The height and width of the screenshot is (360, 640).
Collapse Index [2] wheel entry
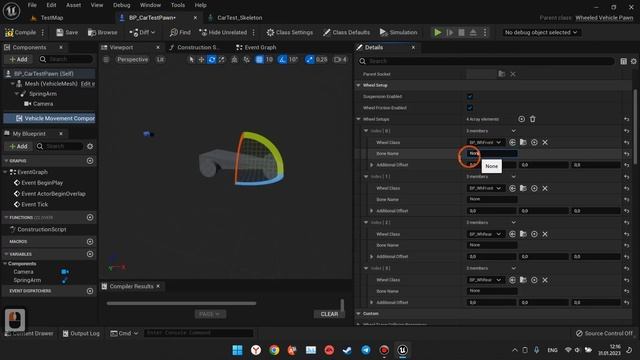366,222
